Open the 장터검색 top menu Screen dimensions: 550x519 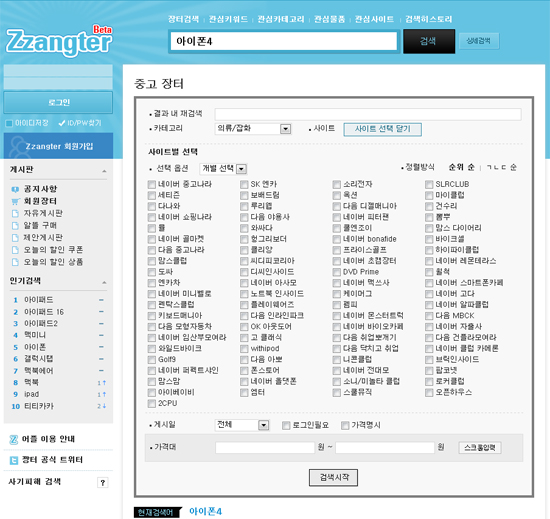coord(183,19)
